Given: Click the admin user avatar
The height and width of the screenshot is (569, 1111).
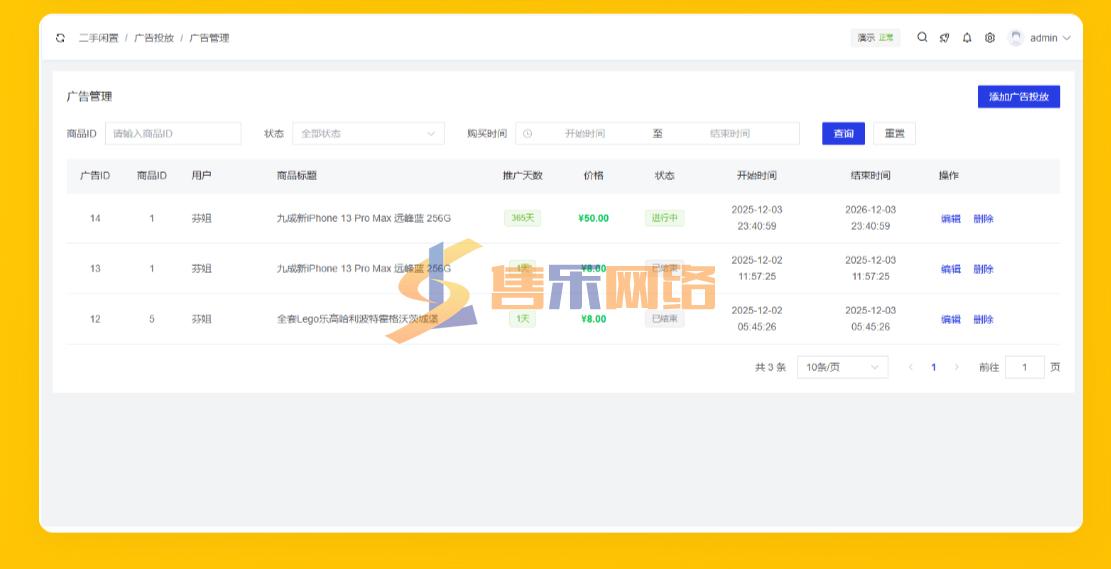Looking at the screenshot, I should 1016,38.
